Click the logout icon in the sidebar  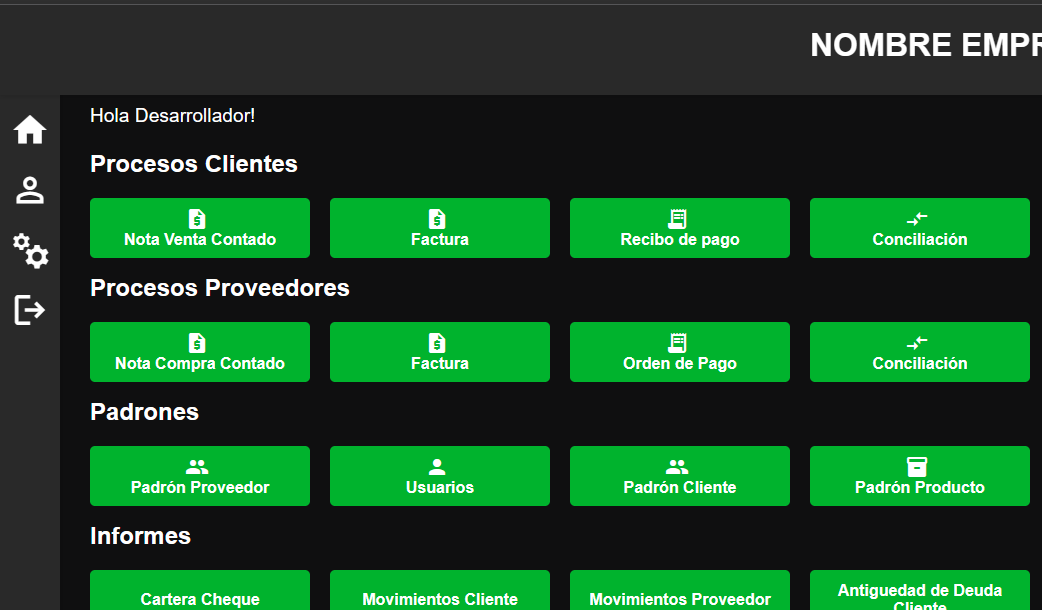(x=30, y=310)
